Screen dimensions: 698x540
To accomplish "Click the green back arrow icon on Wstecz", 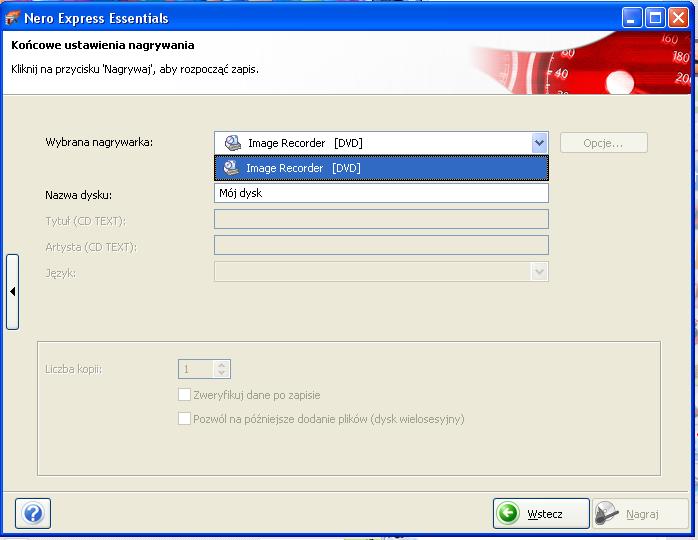I will (x=508, y=513).
